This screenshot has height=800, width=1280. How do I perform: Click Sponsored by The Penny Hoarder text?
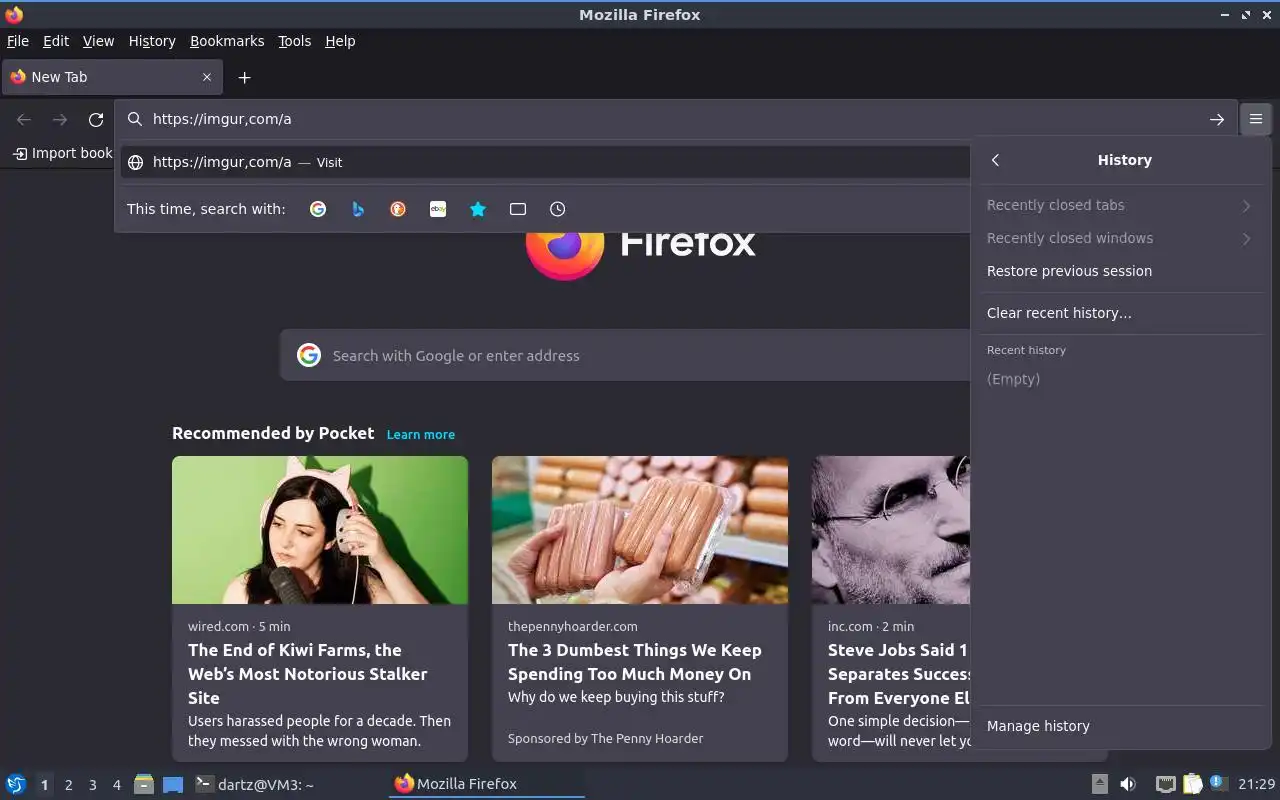tap(605, 738)
